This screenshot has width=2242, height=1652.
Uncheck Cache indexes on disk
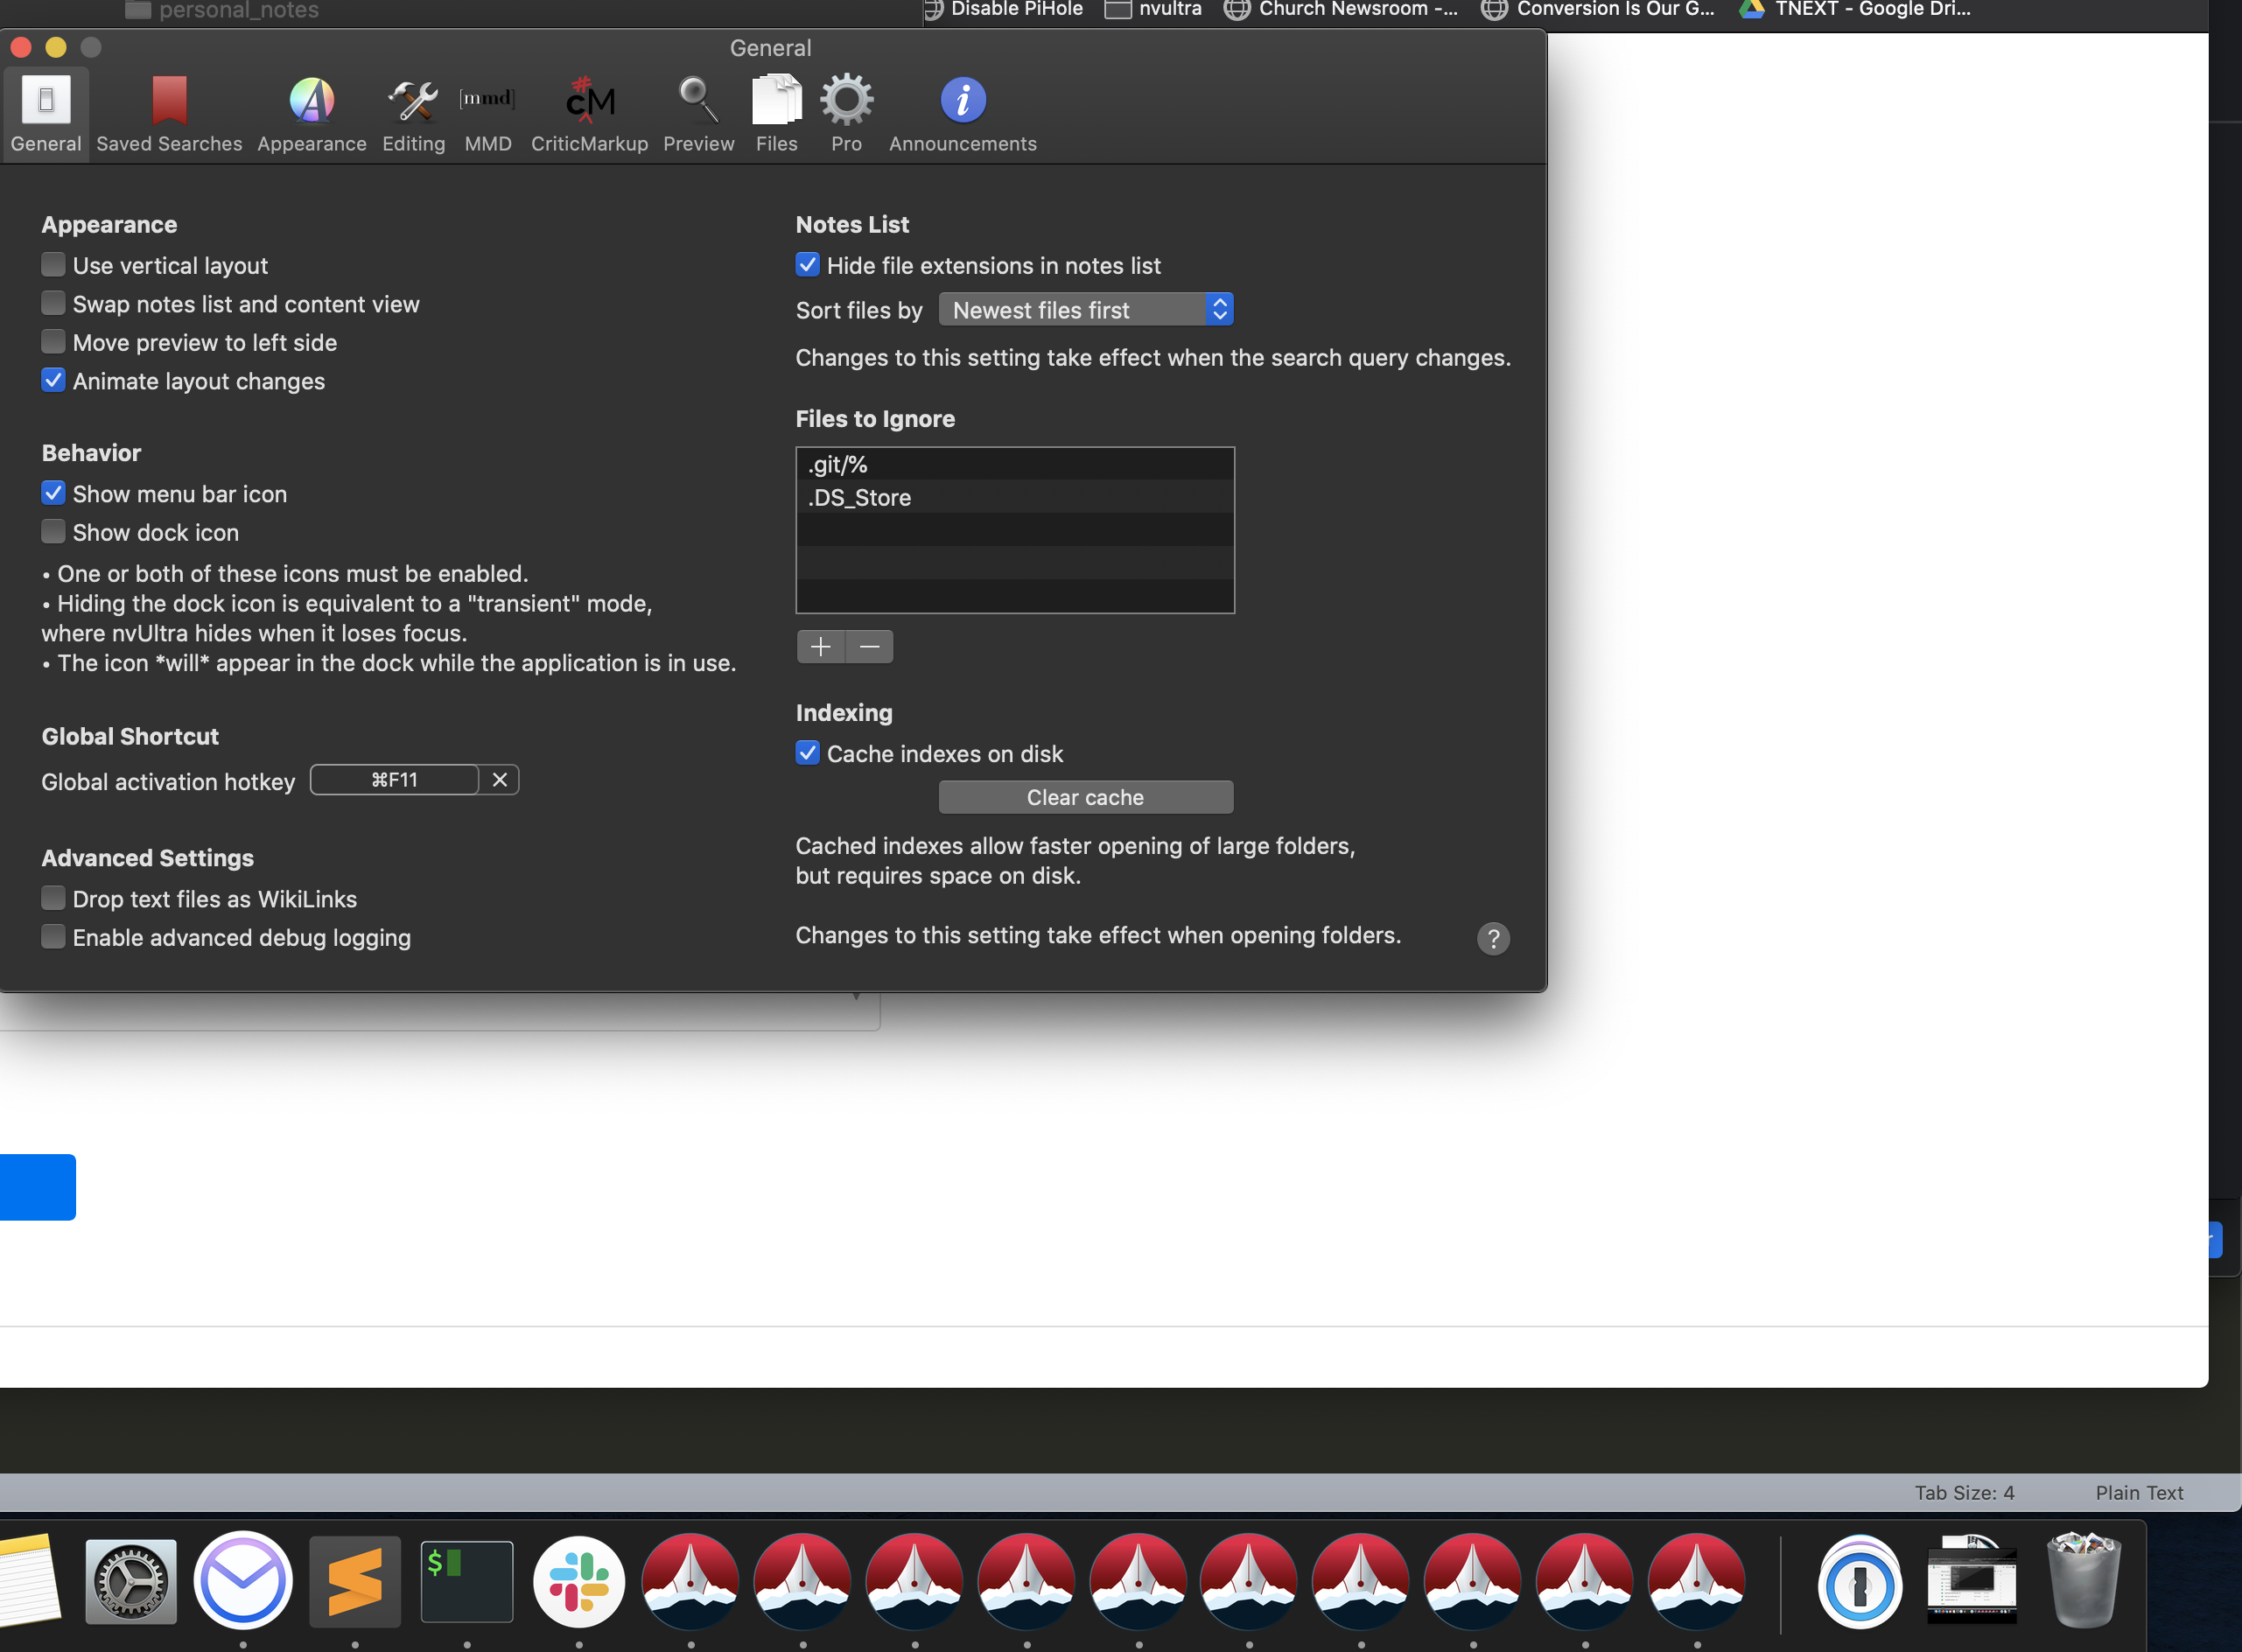tap(807, 753)
